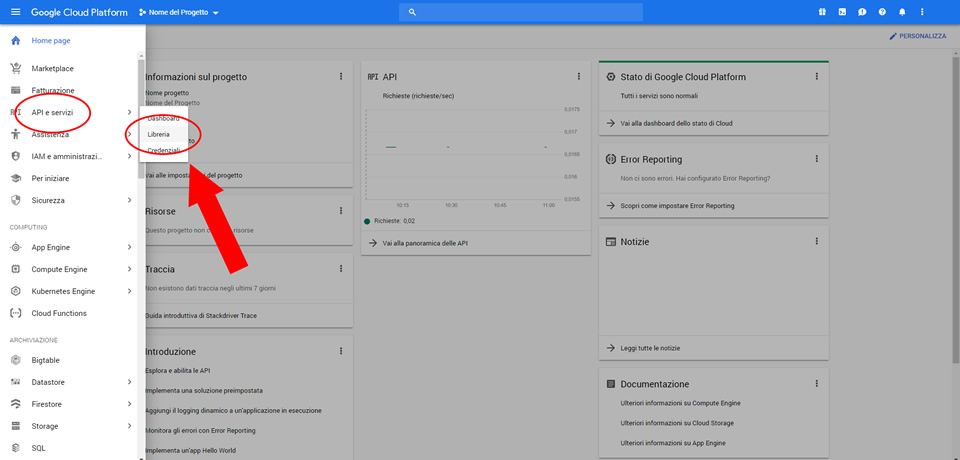Viewport: 960px width, 460px height.
Task: Expand Datastore submenu chevron
Action: pos(129,382)
